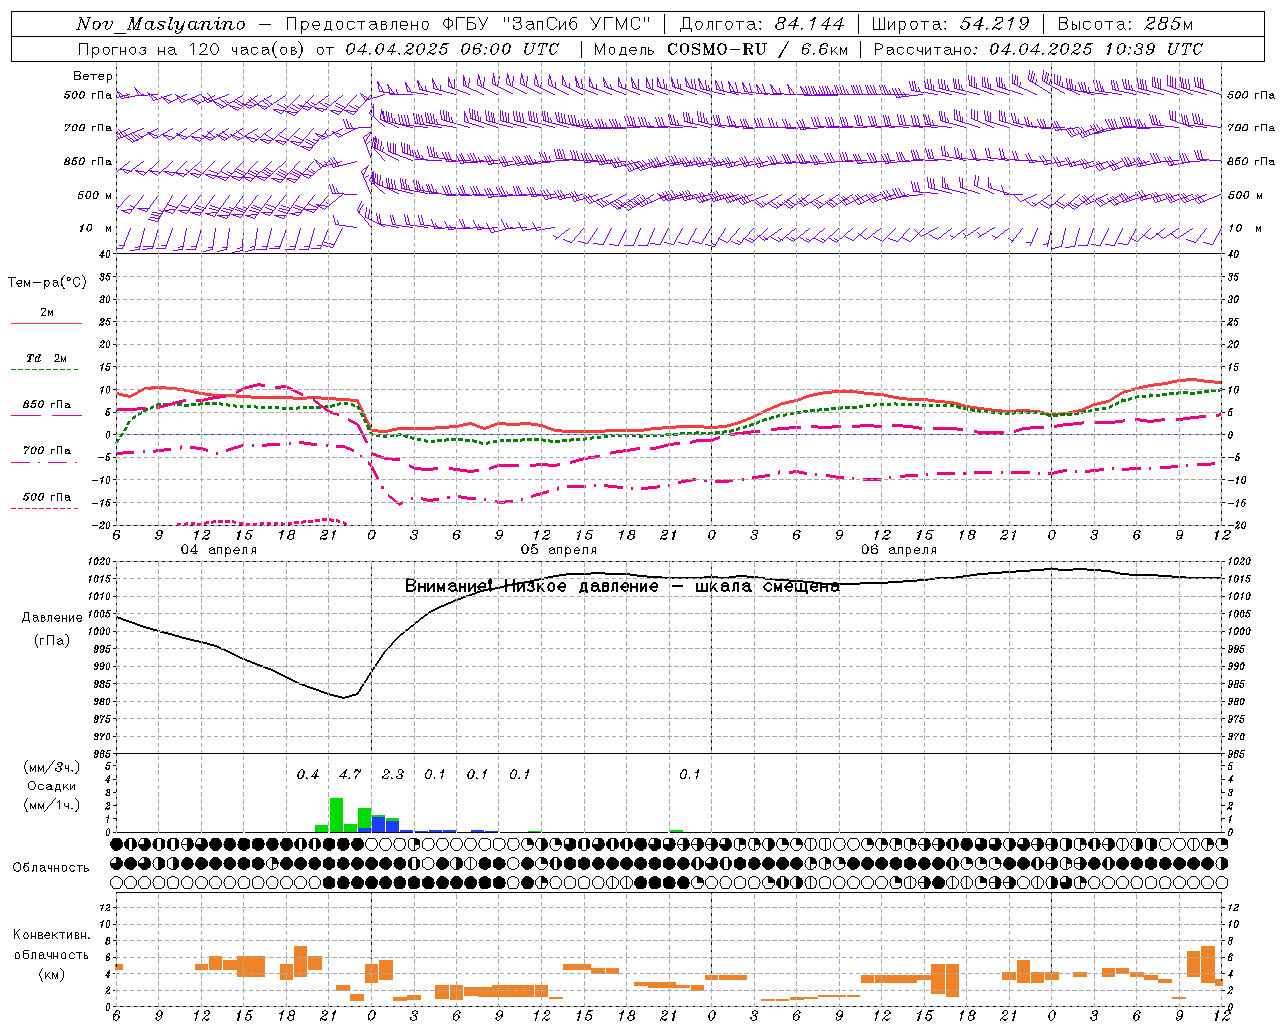Click the 850 гПа temperature legend entry
Screen dimensions: 1280x1024
[x=46, y=405]
